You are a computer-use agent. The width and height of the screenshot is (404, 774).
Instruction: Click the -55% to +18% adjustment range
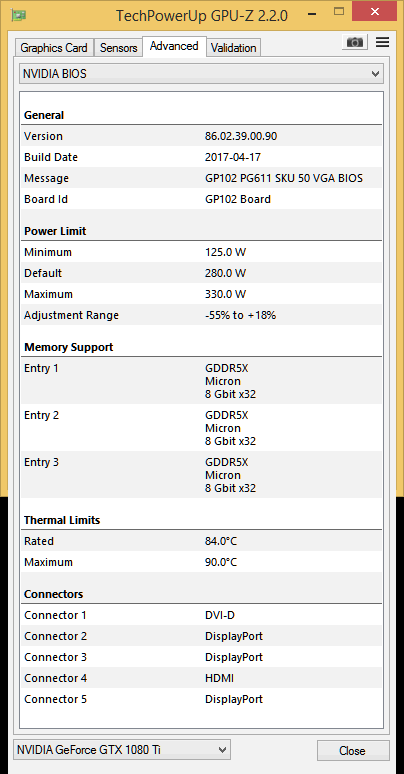tap(241, 315)
